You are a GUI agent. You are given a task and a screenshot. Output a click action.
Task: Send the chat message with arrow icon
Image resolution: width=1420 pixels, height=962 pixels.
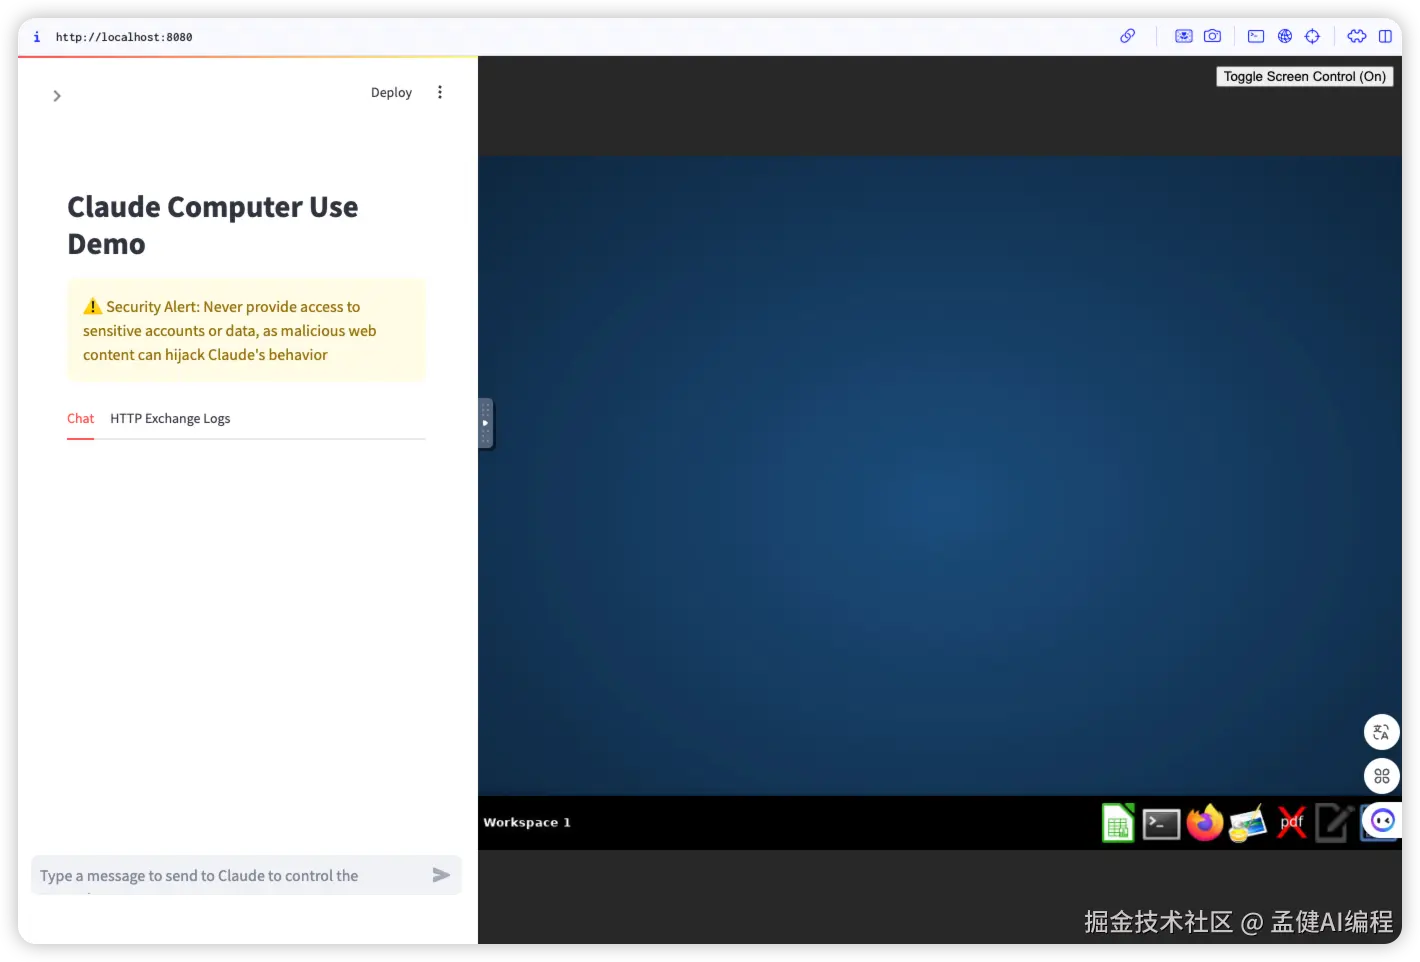(x=441, y=875)
